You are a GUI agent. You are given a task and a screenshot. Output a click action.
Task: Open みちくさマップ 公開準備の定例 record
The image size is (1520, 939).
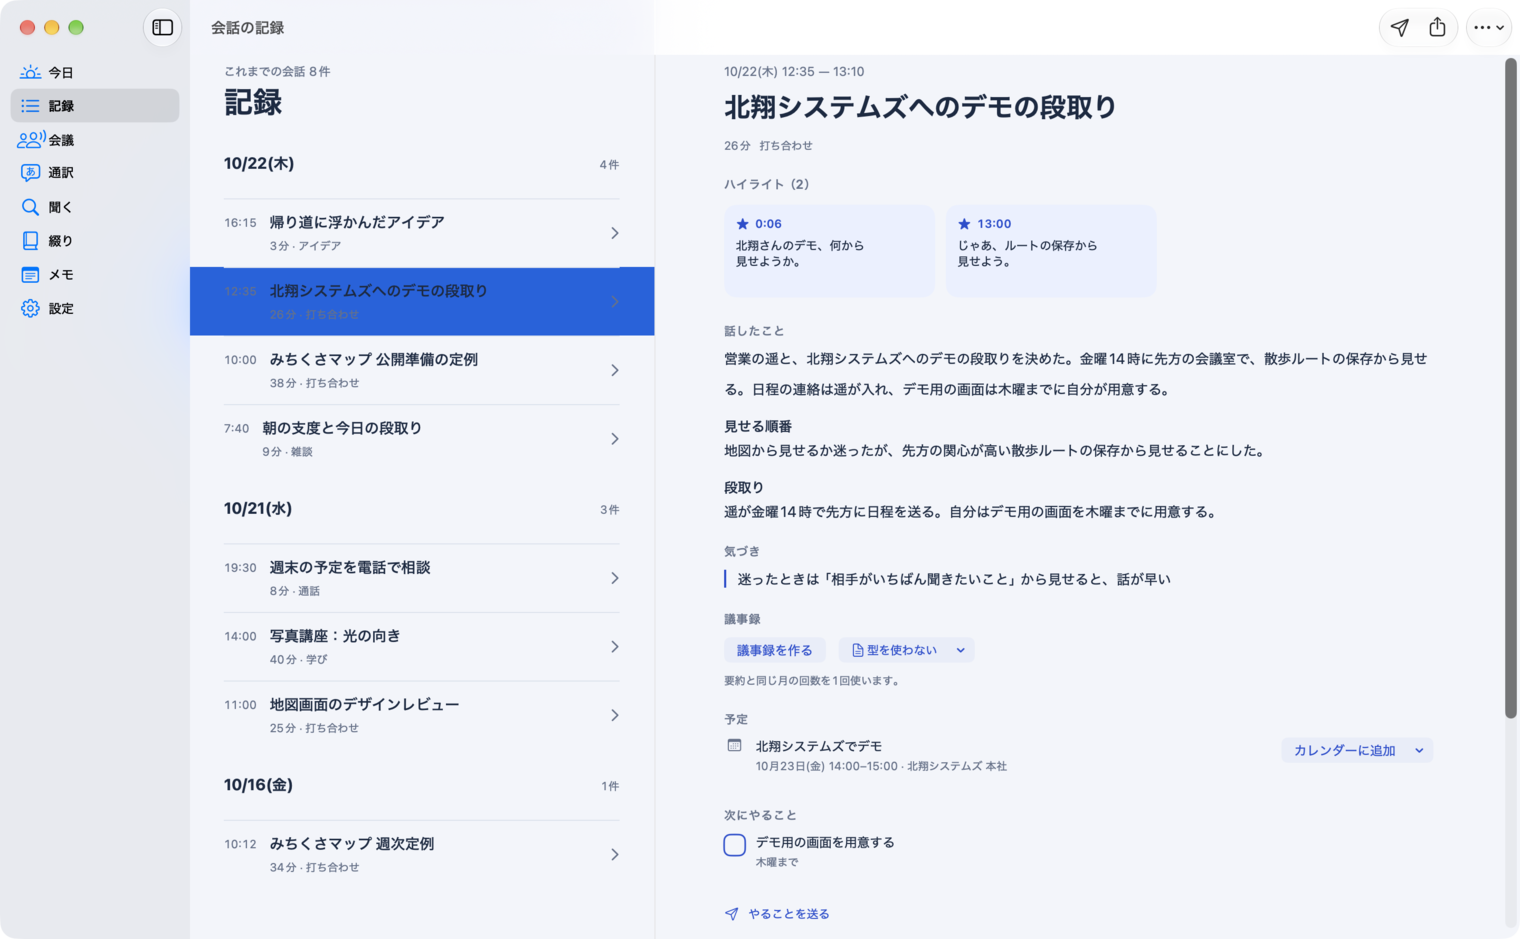click(x=422, y=370)
